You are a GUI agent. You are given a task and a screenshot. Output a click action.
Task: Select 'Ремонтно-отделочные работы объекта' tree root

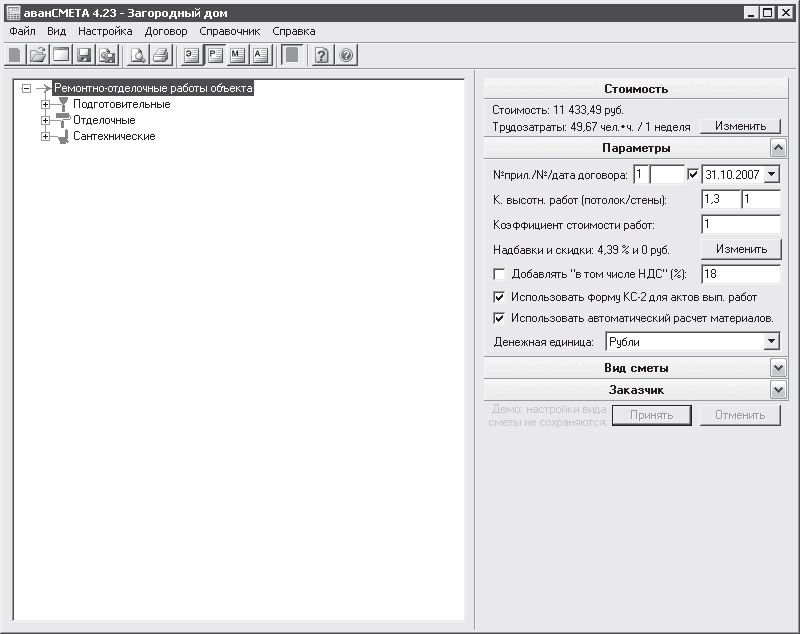click(x=153, y=88)
